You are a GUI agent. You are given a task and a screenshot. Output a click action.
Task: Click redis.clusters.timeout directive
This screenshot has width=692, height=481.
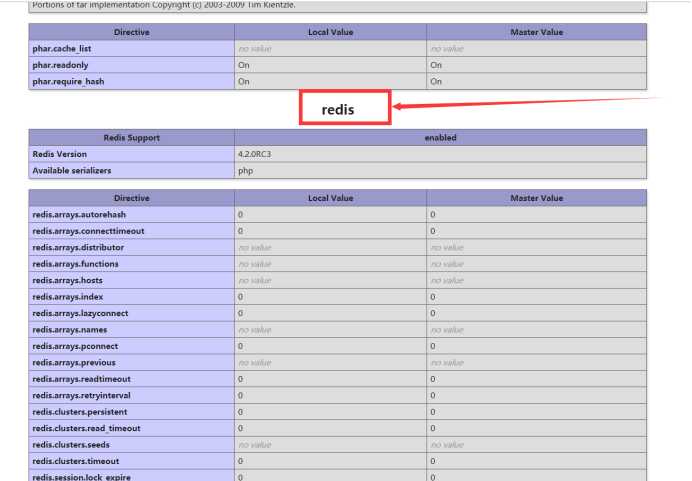[76, 461]
